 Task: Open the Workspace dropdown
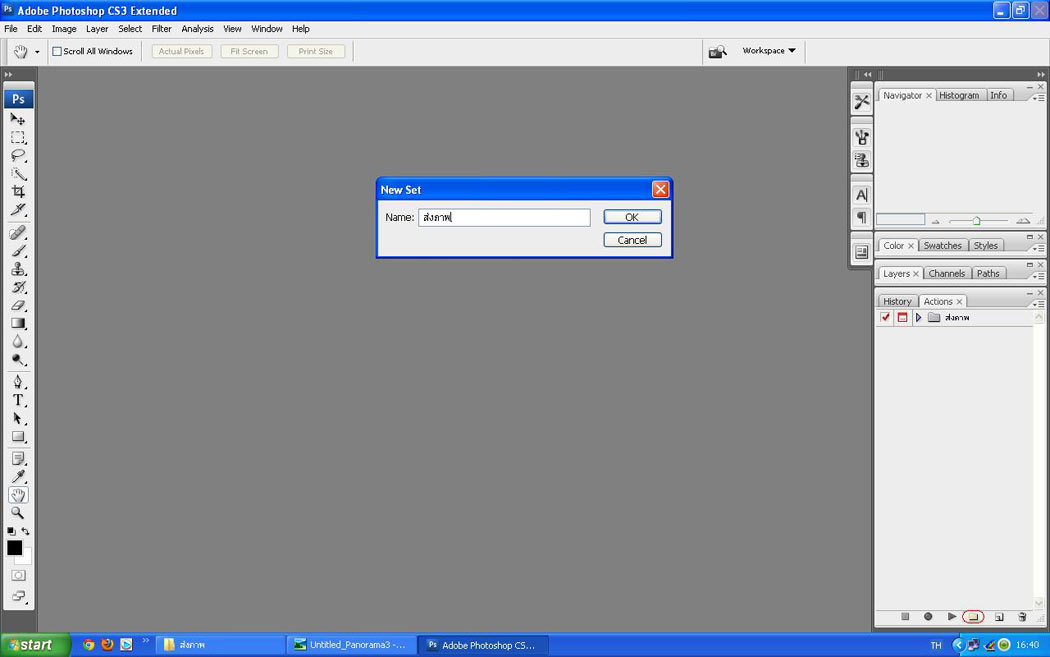[x=768, y=51]
